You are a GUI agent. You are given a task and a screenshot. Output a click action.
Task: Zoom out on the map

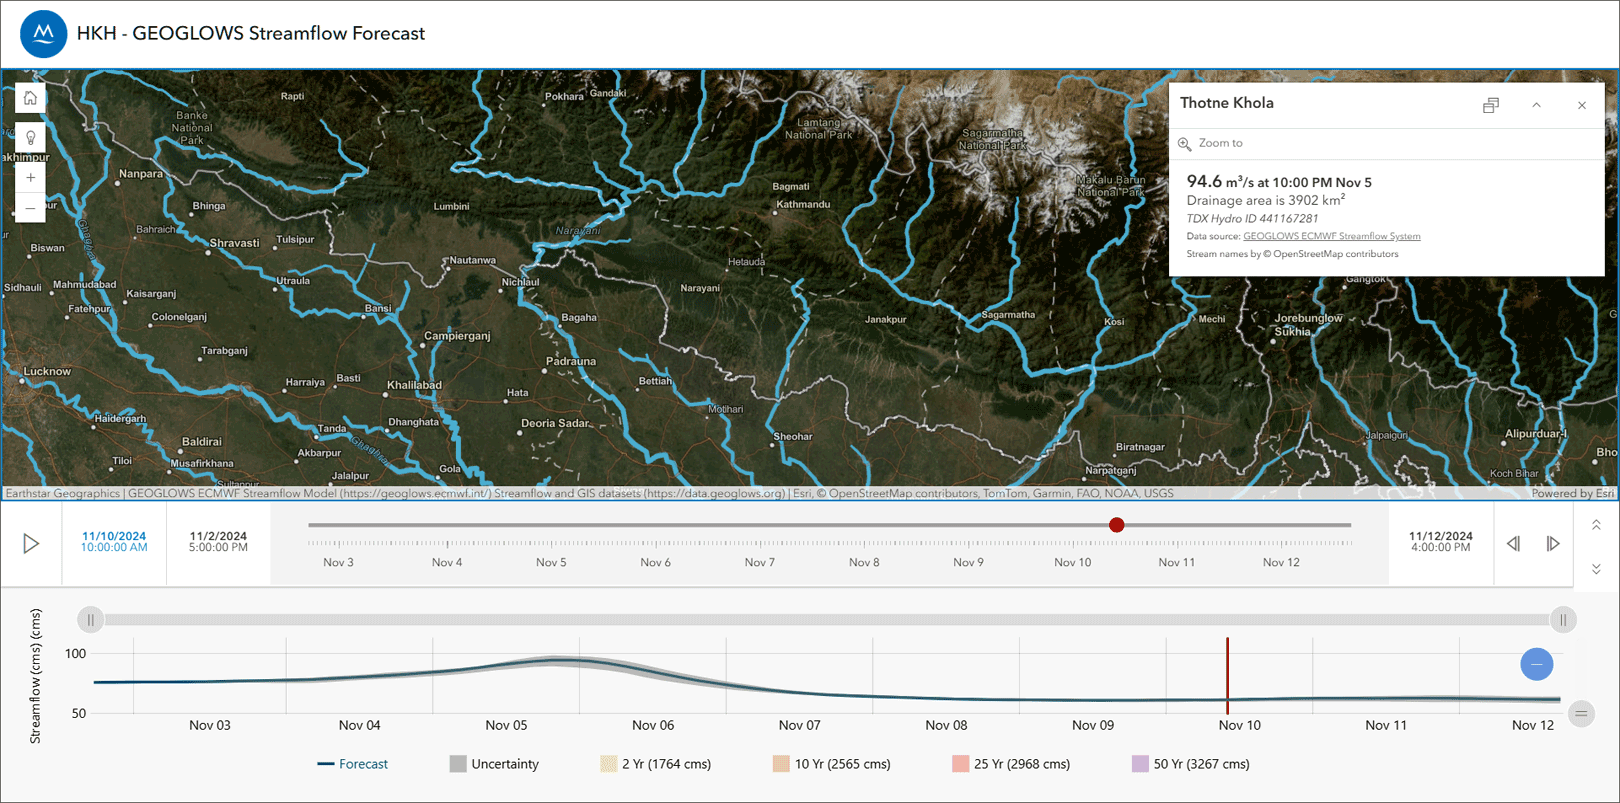(x=31, y=209)
